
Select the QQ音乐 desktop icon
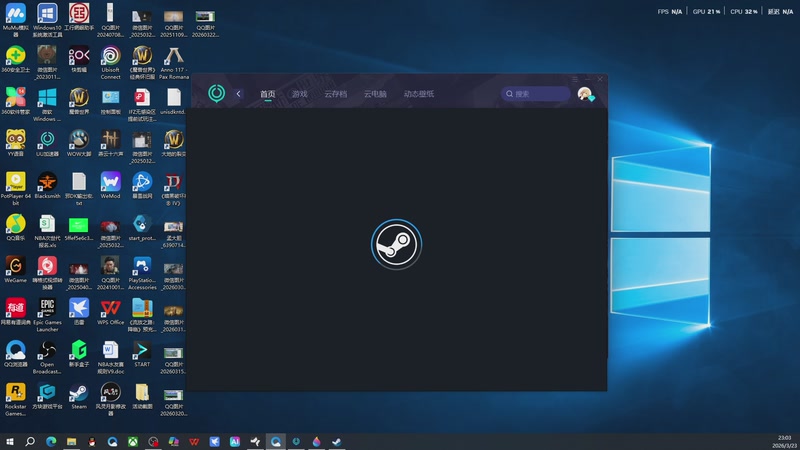point(15,228)
